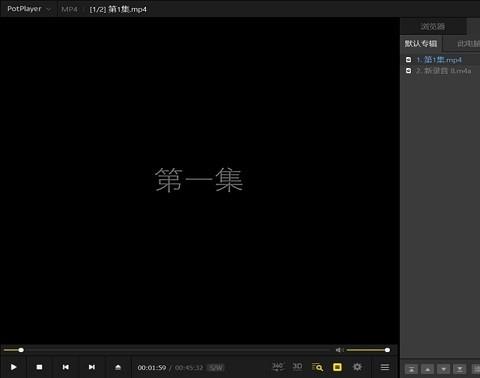Move playlist item to bottom

pos(460,369)
